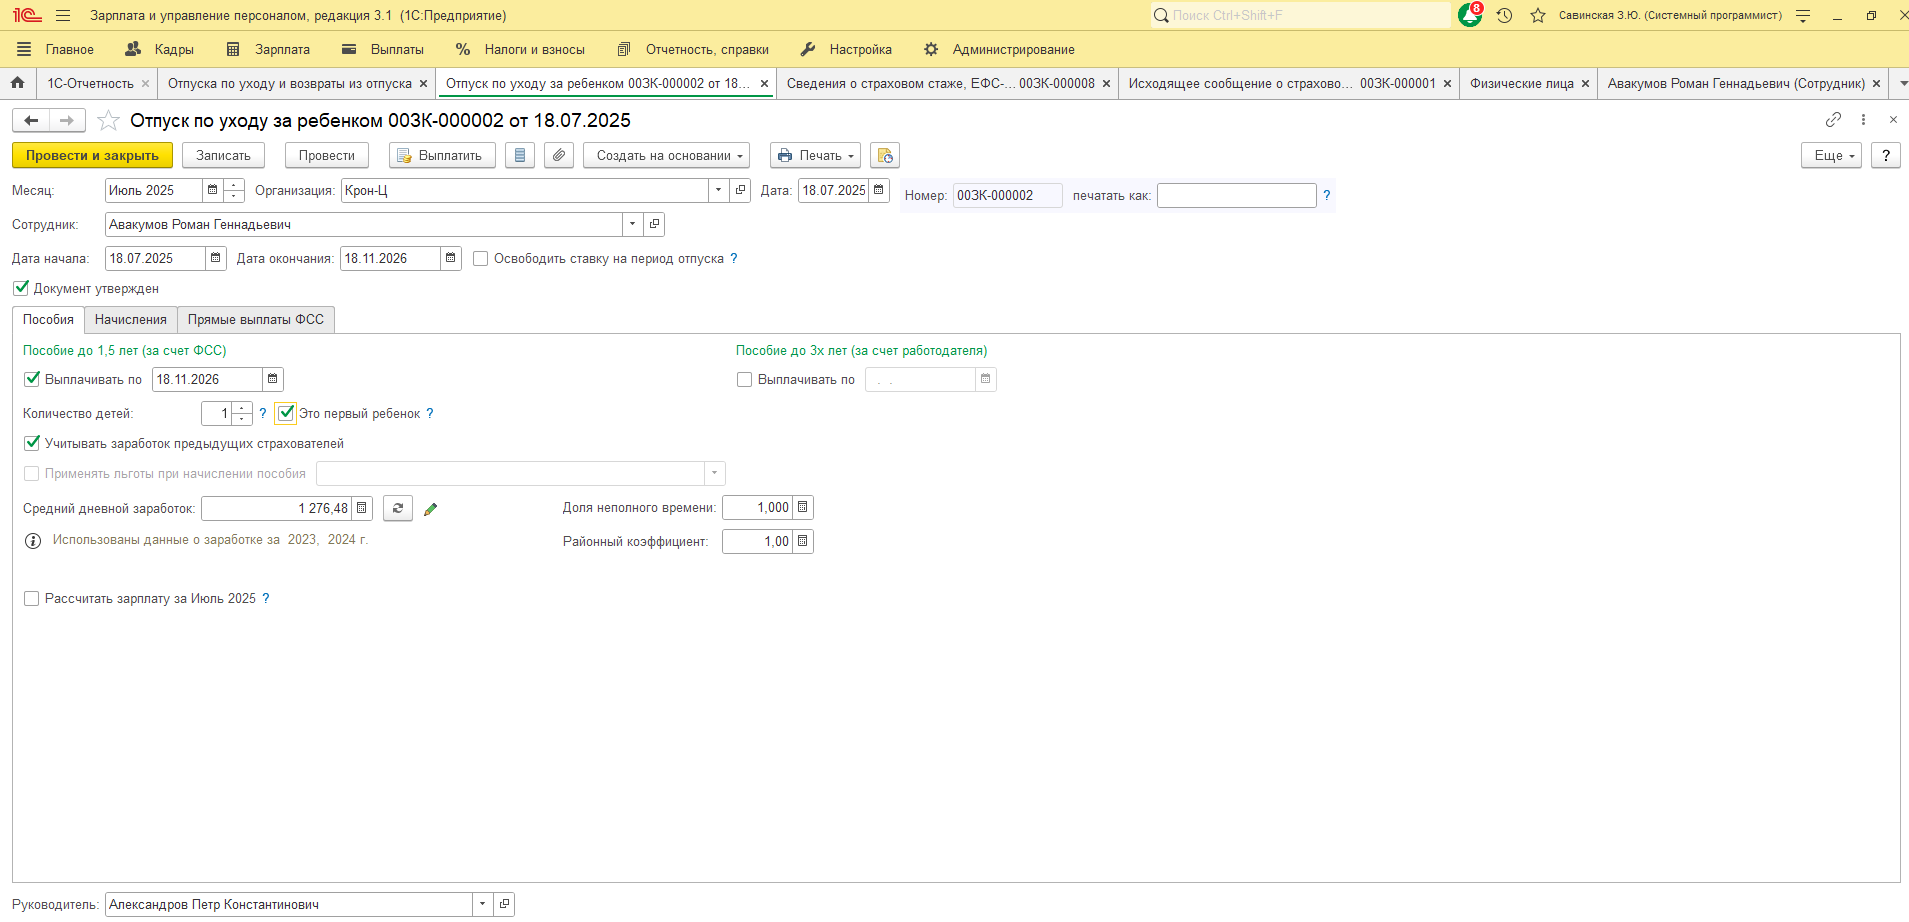
Task: Click the 'печатать как' input field
Action: [1236, 196]
